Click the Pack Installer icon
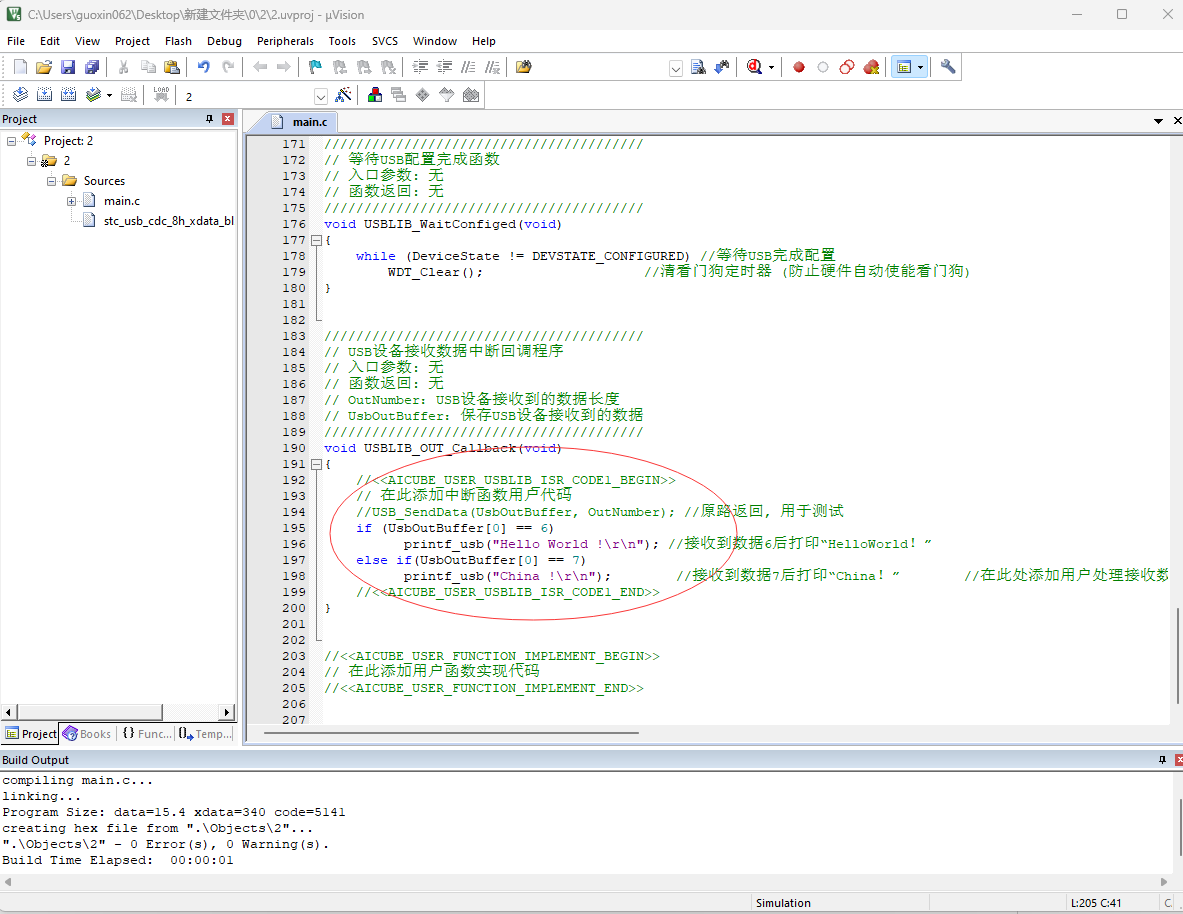Viewport: 1183px width, 914px height. pyautogui.click(x=471, y=95)
